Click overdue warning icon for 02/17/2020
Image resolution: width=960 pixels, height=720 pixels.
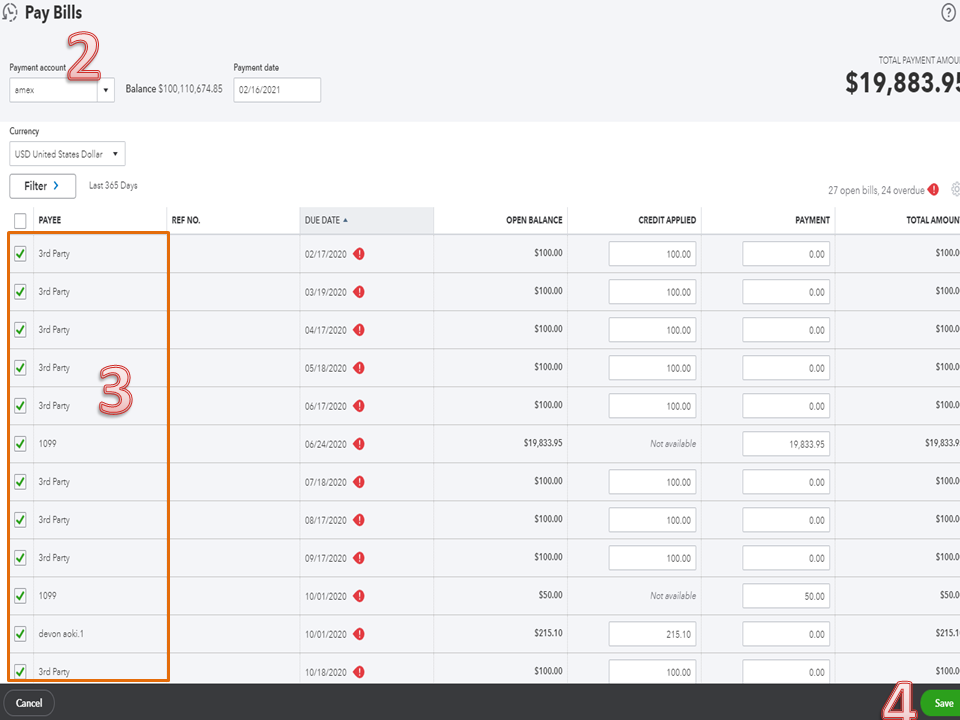[x=359, y=254]
